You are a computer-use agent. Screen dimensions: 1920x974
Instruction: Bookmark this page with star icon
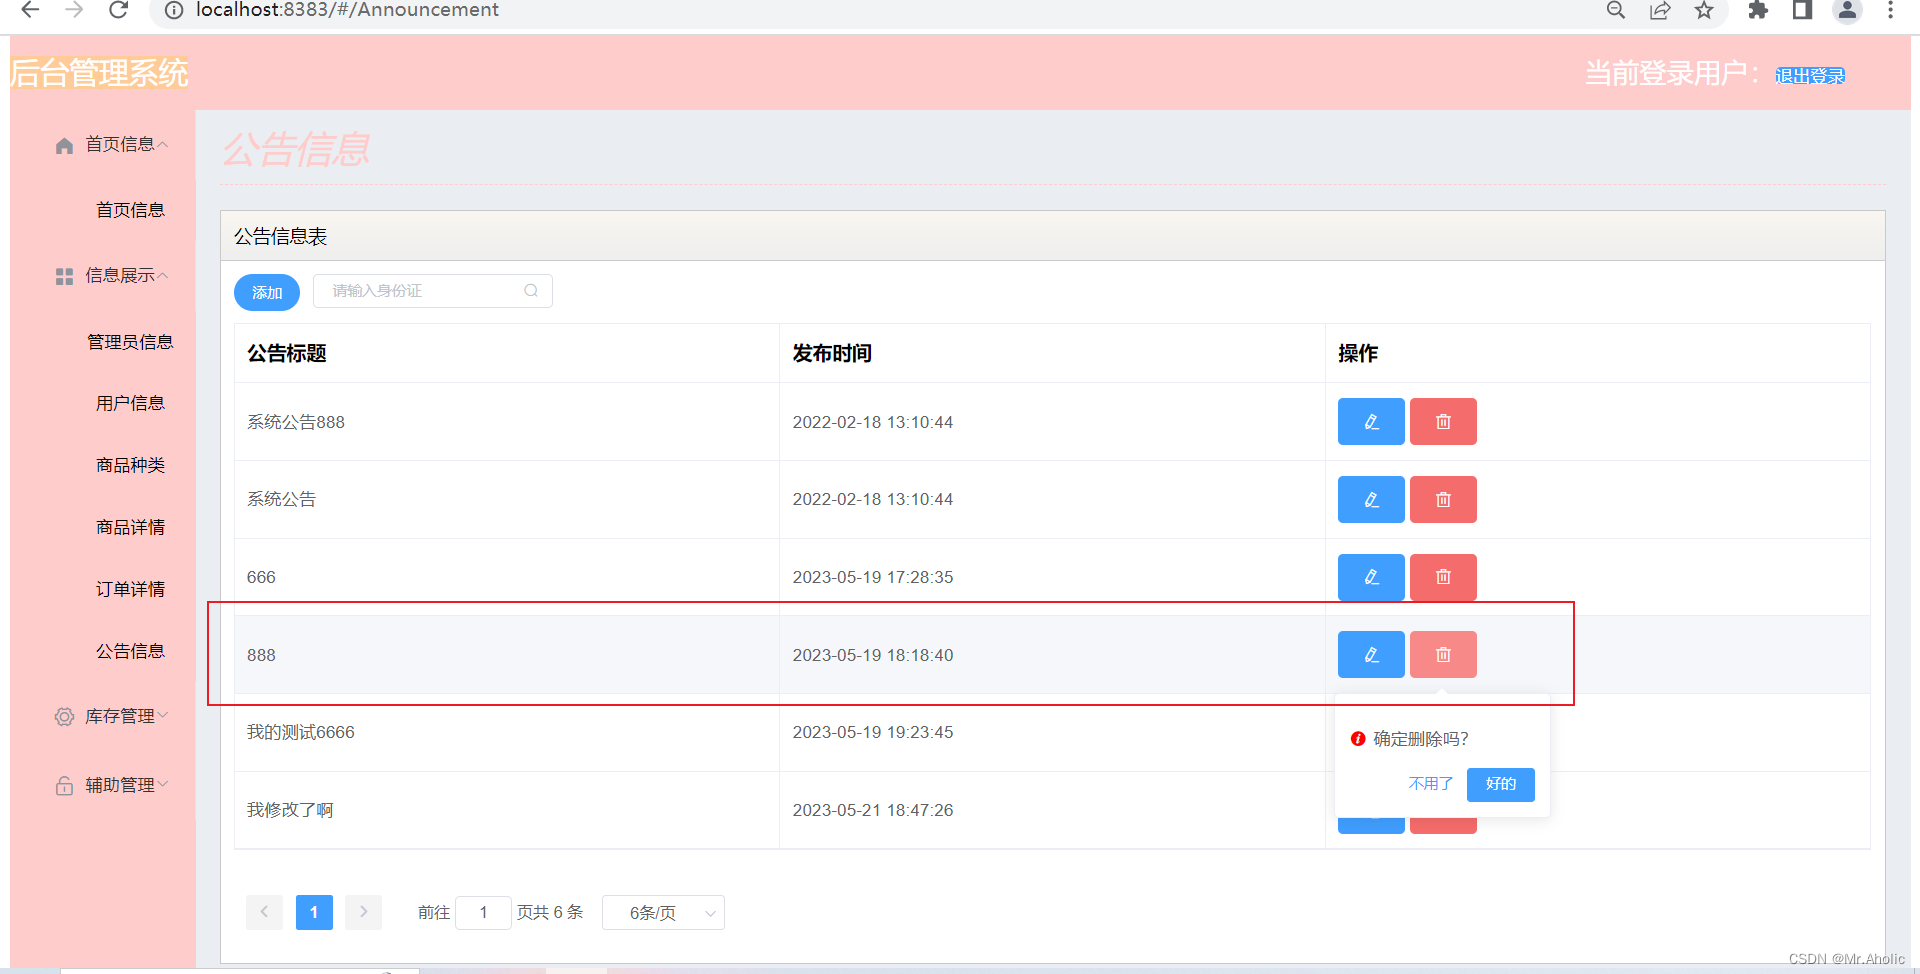pyautogui.click(x=1704, y=10)
